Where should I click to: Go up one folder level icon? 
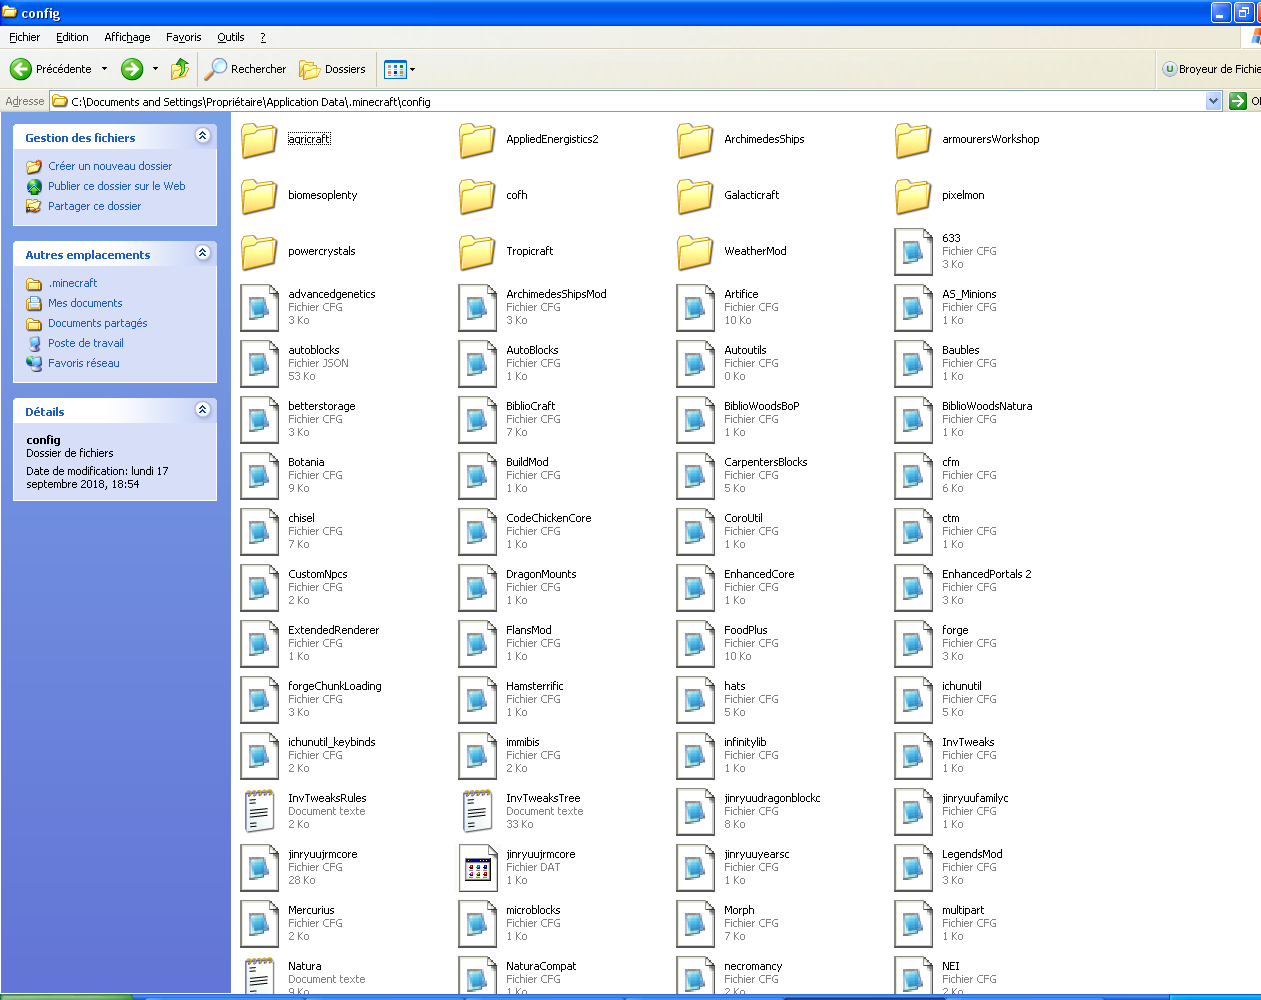click(x=180, y=69)
